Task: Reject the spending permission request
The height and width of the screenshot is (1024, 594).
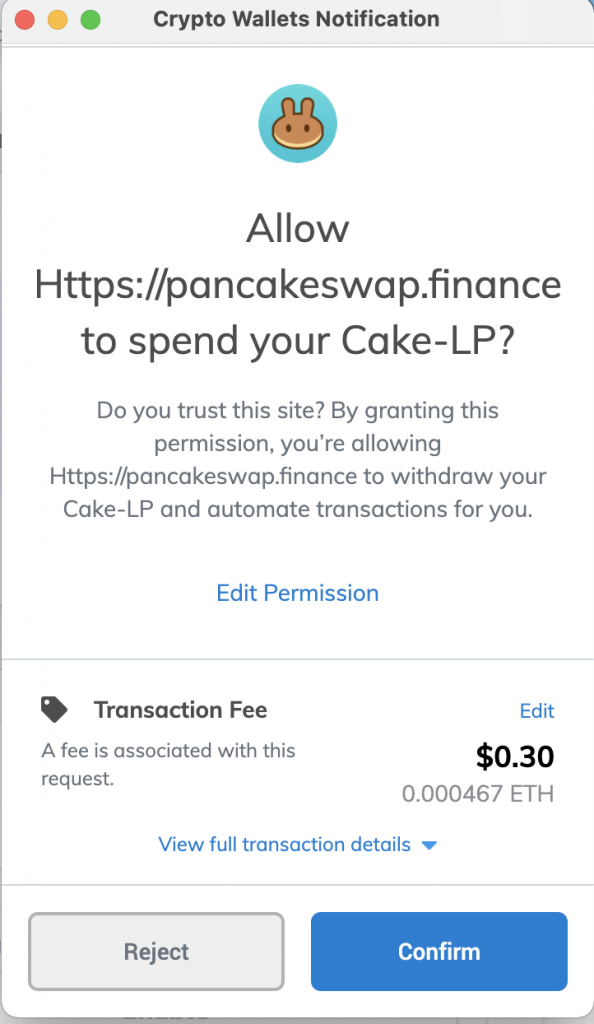Action: click(156, 952)
